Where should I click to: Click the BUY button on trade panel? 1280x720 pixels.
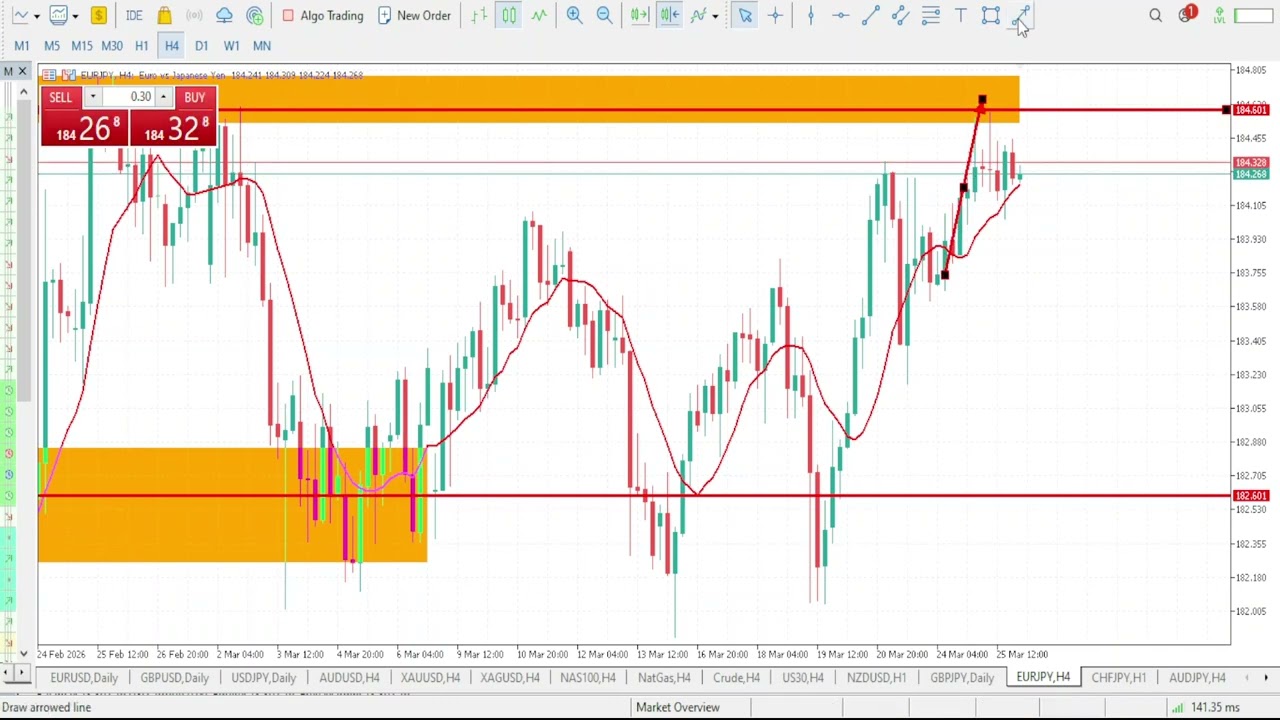[x=194, y=97]
